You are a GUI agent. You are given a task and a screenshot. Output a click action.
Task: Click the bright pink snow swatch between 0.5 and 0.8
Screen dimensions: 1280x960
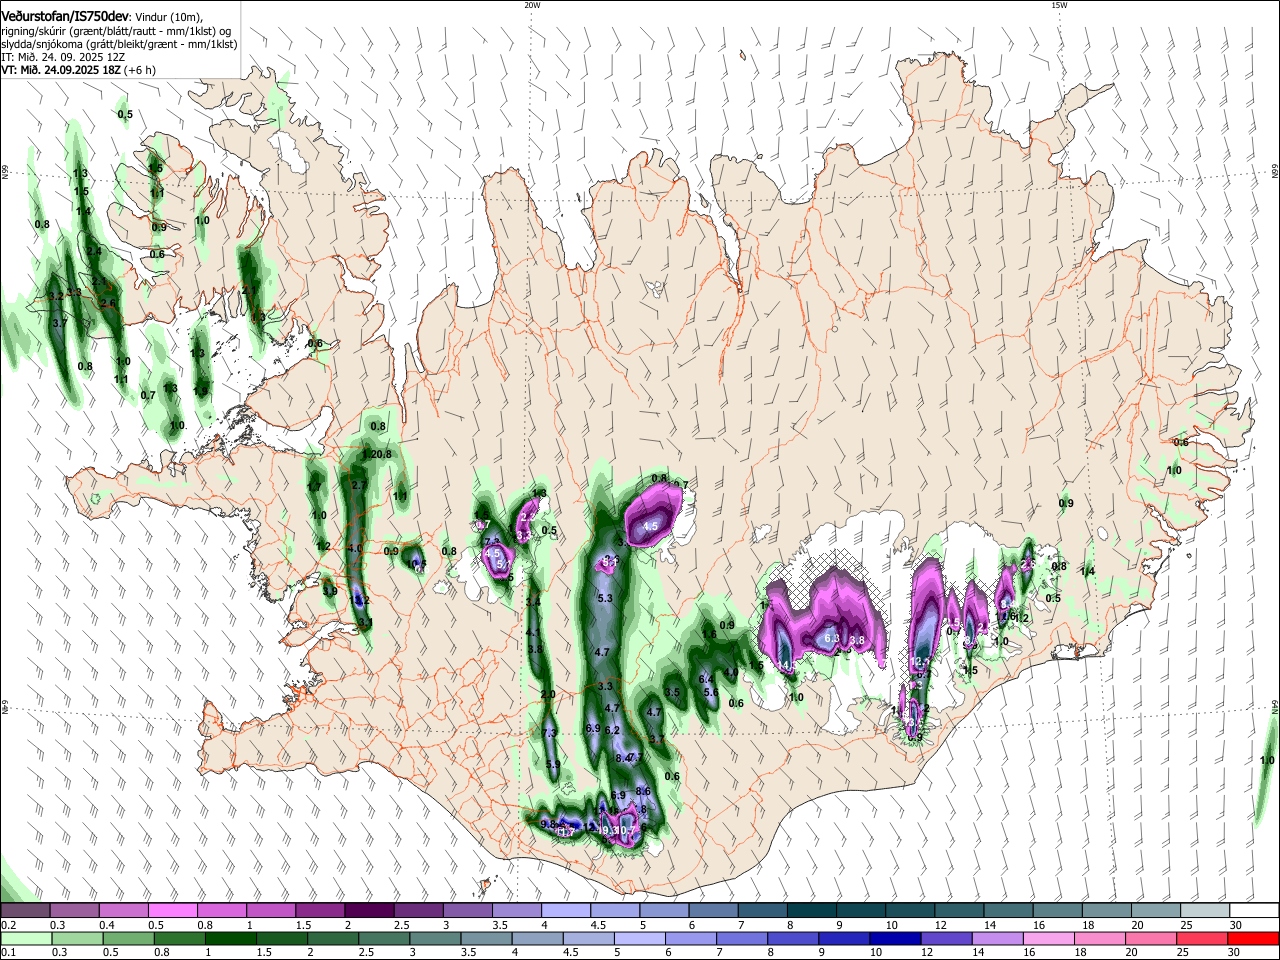tap(173, 911)
